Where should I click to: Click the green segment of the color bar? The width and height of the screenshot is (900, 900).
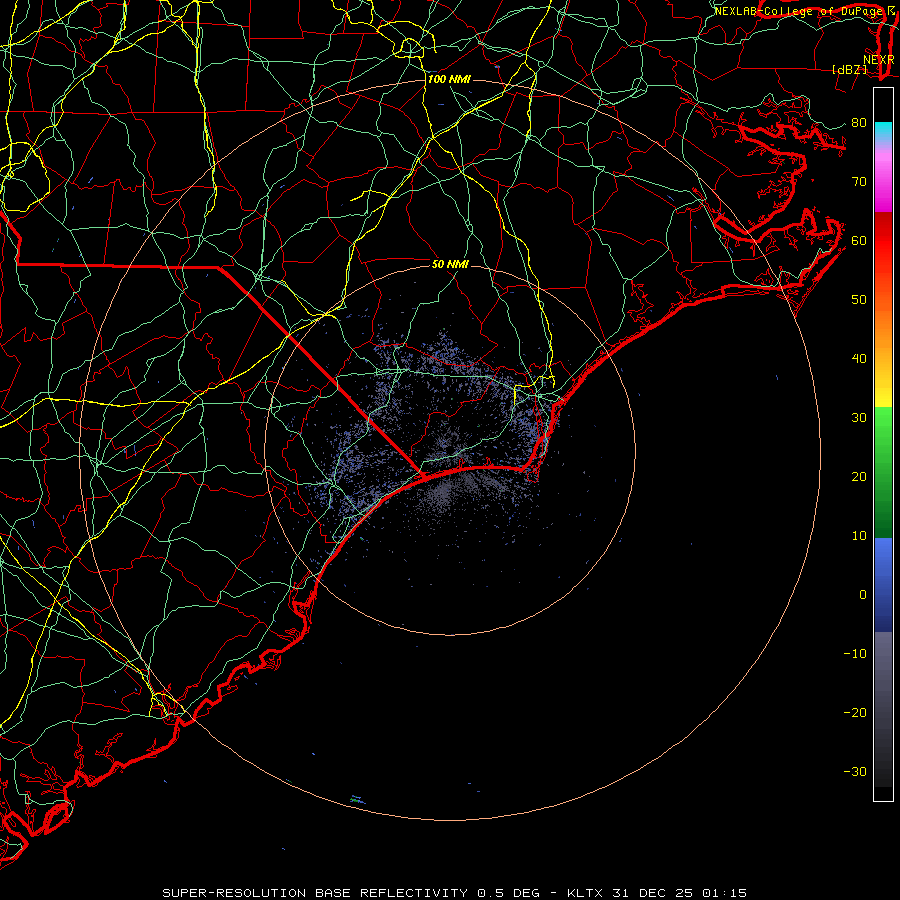(x=883, y=472)
